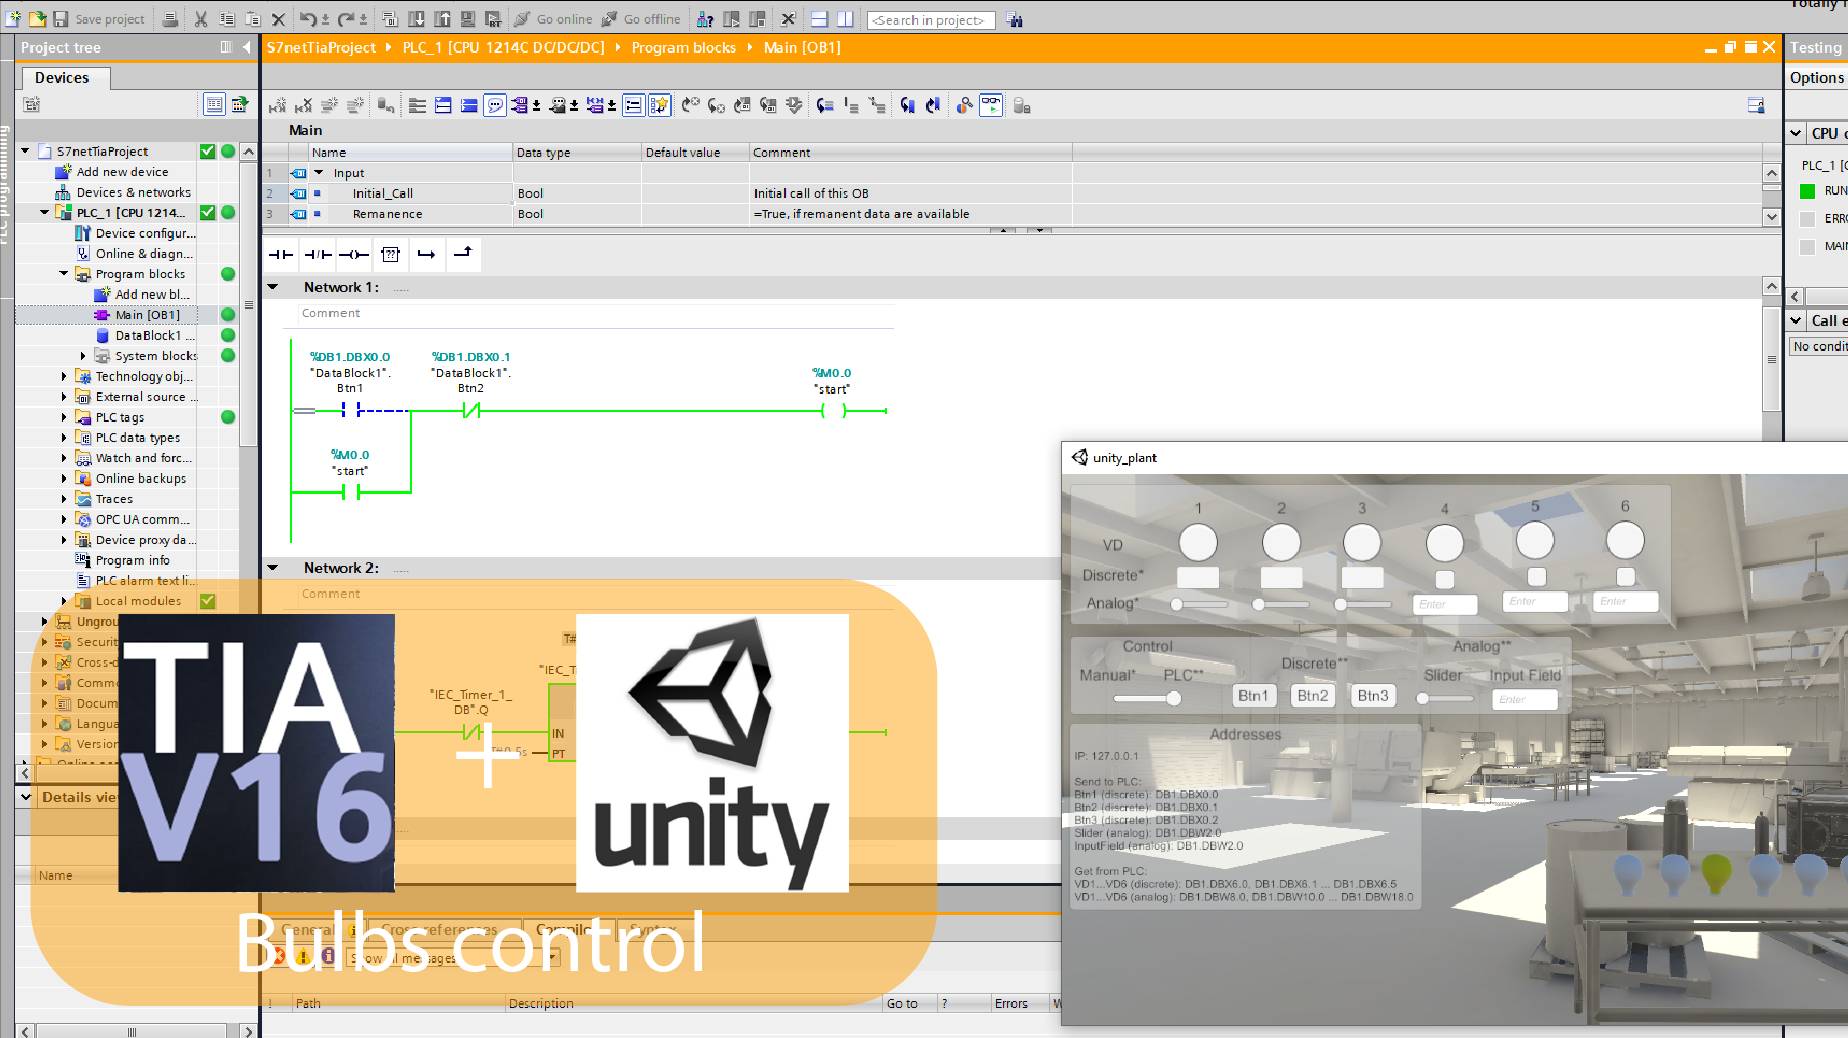Insert a normally closed contact
This screenshot has width=1848, height=1038.
pyautogui.click(x=318, y=254)
